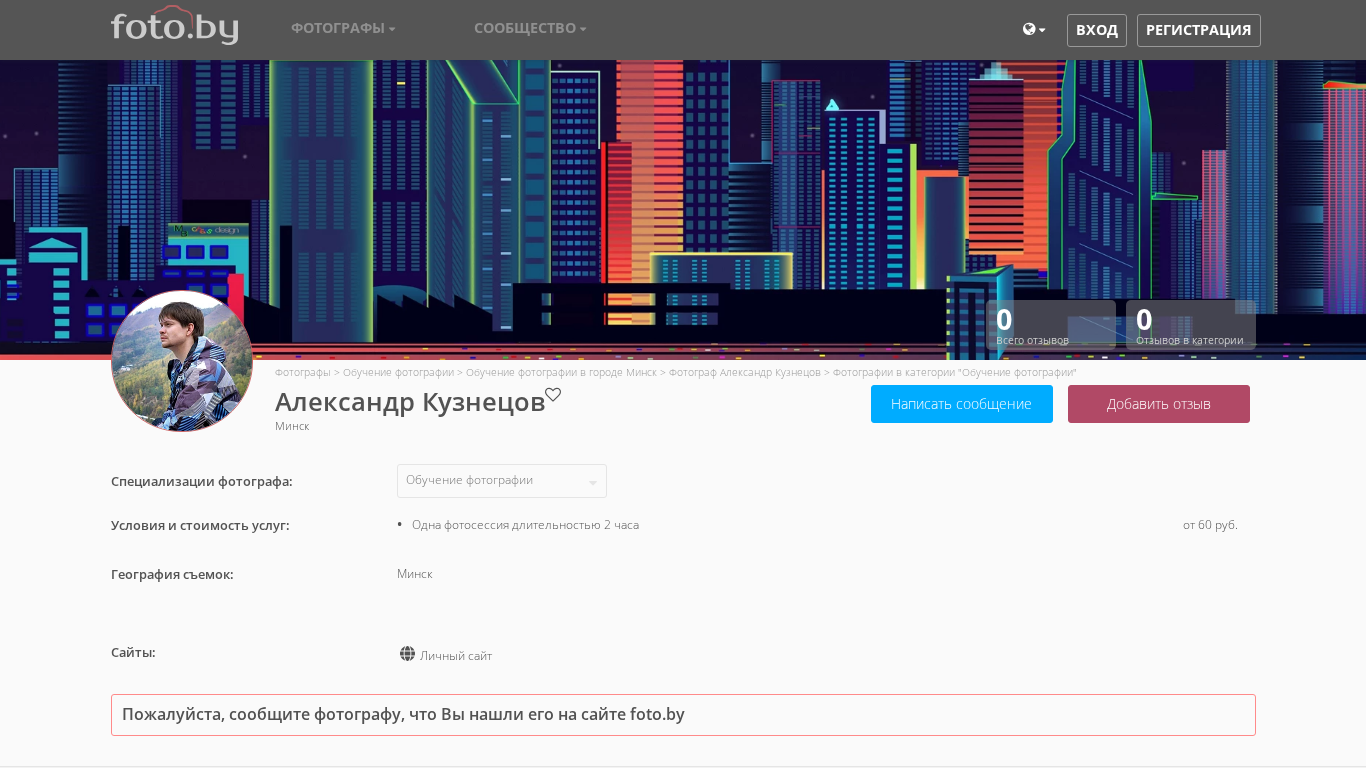Select the Фотограф Александр Кузнецов breadcrumb
The height and width of the screenshot is (768, 1366).
click(744, 373)
